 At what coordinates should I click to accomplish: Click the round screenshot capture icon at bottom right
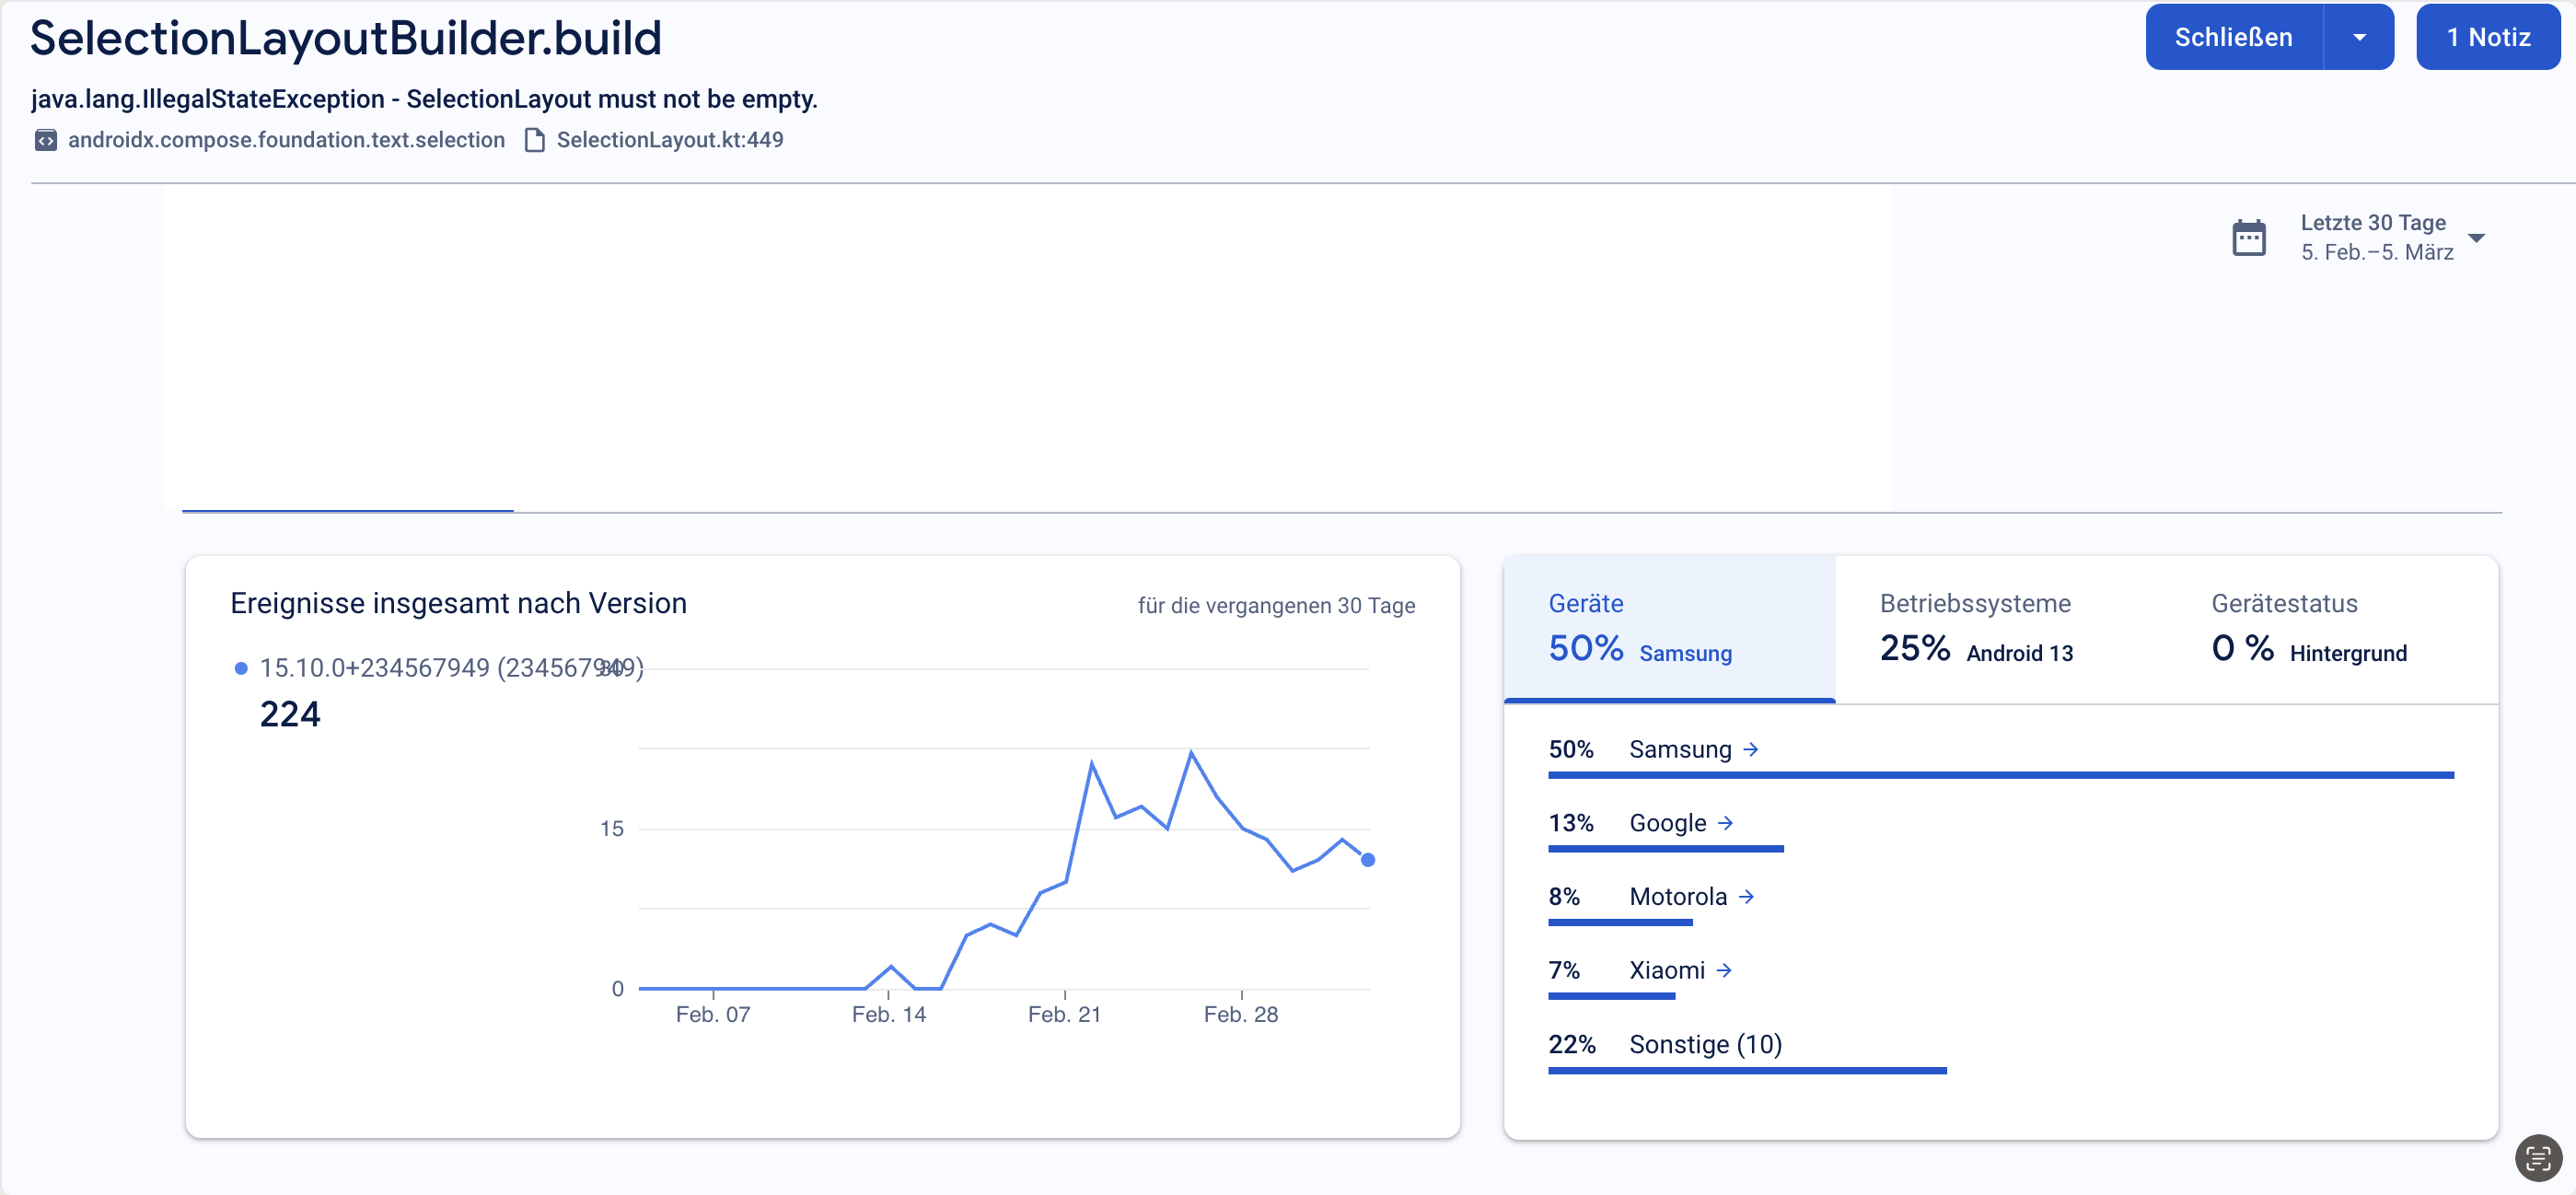click(2537, 1158)
